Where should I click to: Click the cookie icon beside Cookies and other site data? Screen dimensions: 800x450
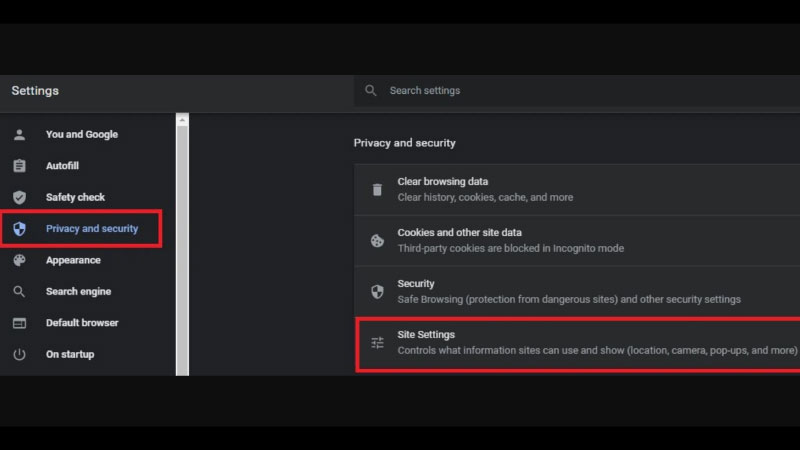pyautogui.click(x=377, y=241)
